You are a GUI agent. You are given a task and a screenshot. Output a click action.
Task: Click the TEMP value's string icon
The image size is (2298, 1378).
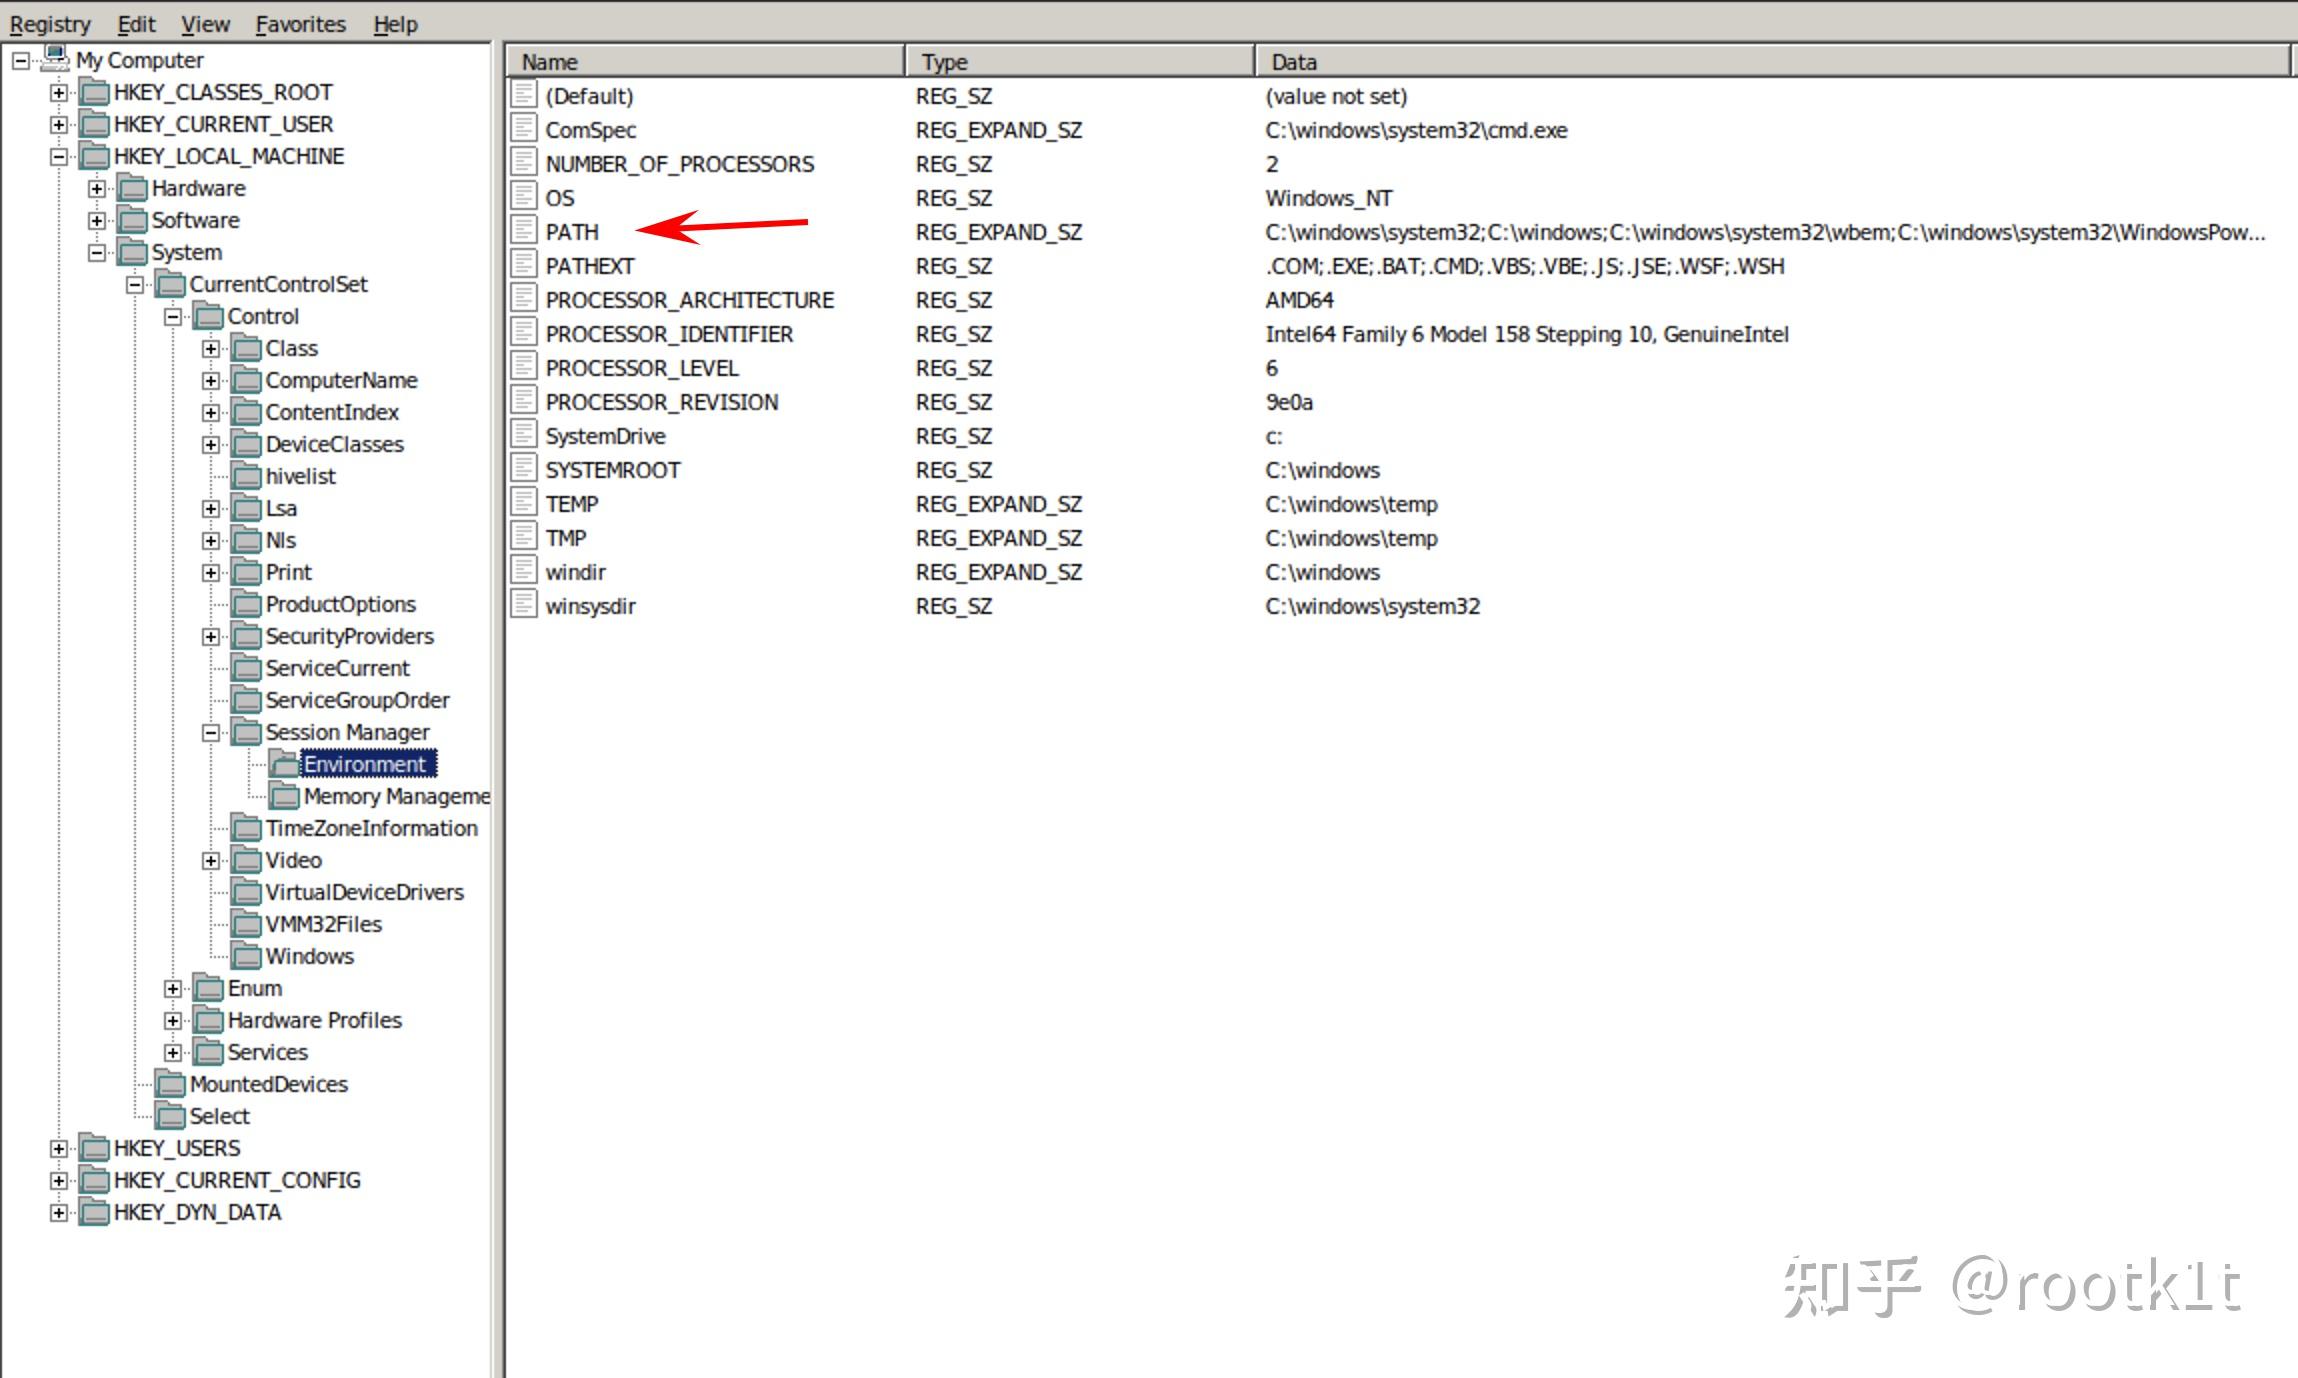[523, 503]
